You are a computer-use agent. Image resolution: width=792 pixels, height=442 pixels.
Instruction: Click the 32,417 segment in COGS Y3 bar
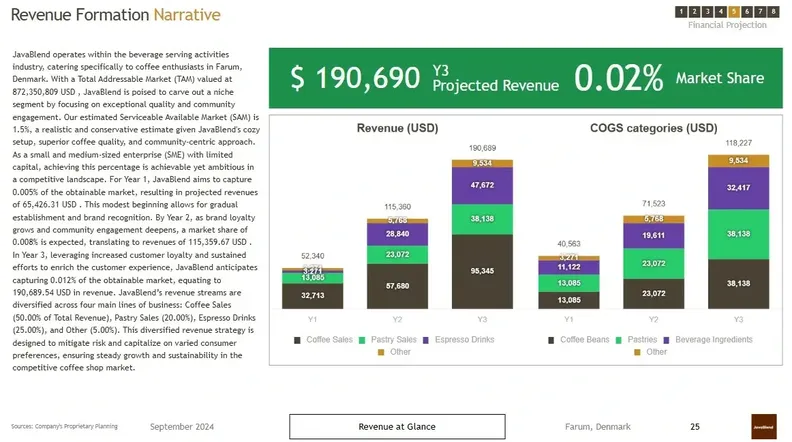(738, 188)
